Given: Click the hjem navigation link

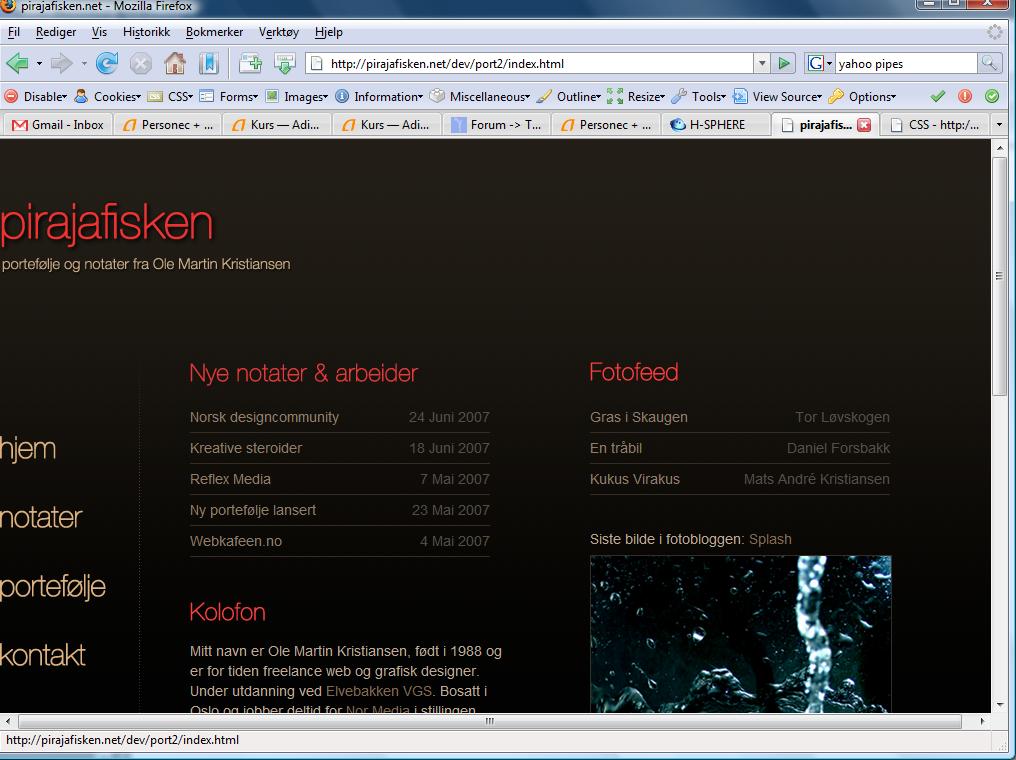Looking at the screenshot, I should click(28, 448).
